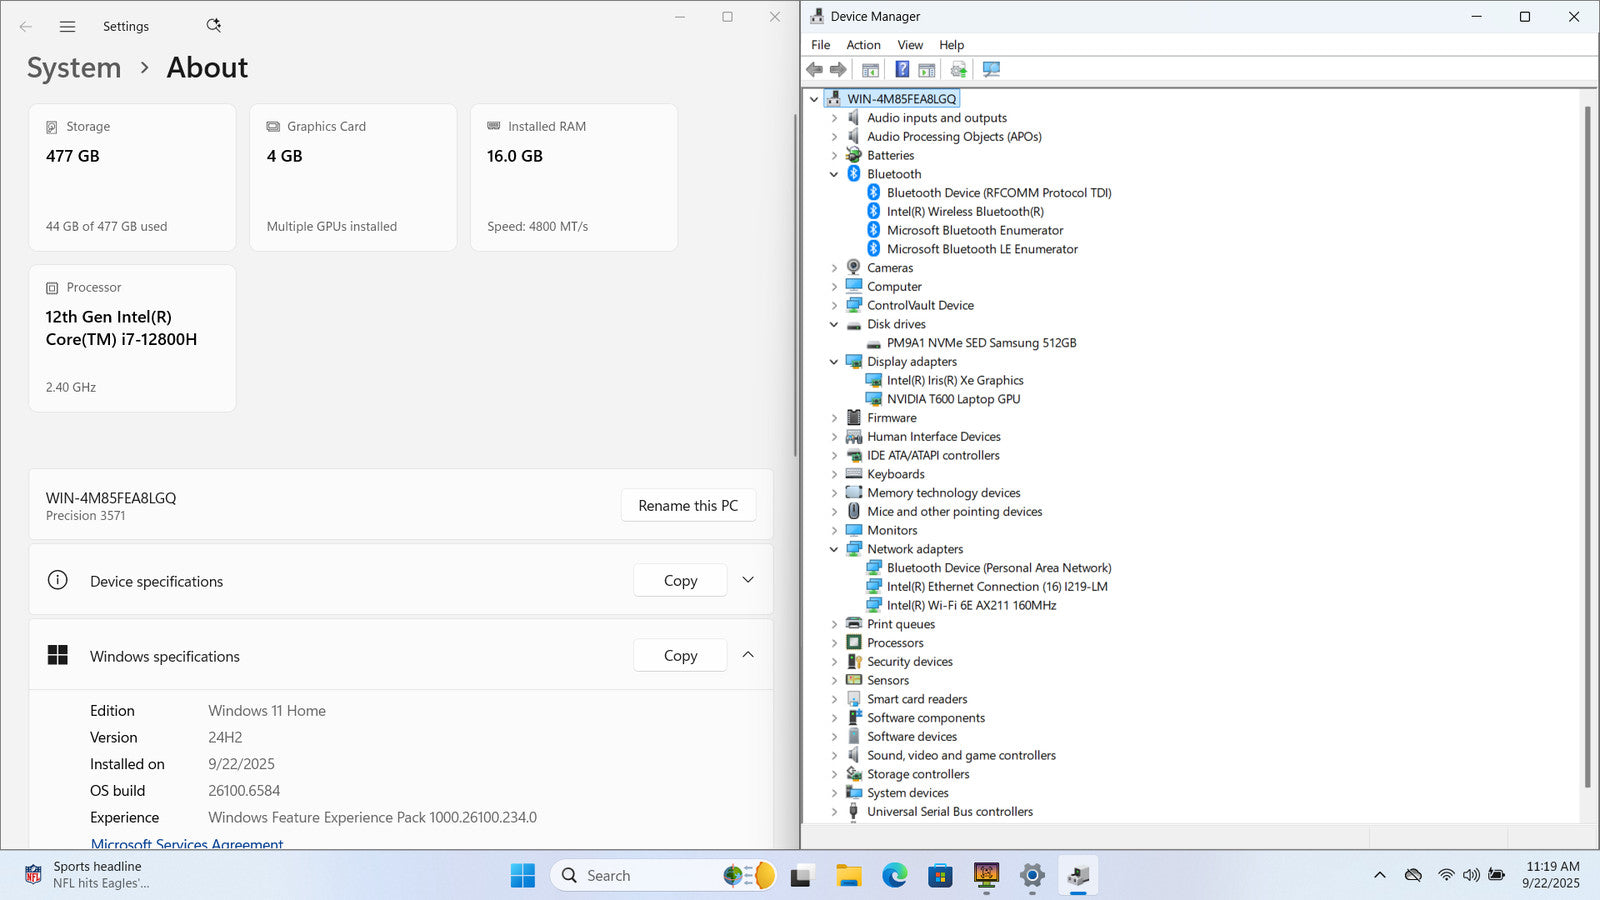Open the View menu in Device Manager
The height and width of the screenshot is (900, 1600).
click(909, 45)
